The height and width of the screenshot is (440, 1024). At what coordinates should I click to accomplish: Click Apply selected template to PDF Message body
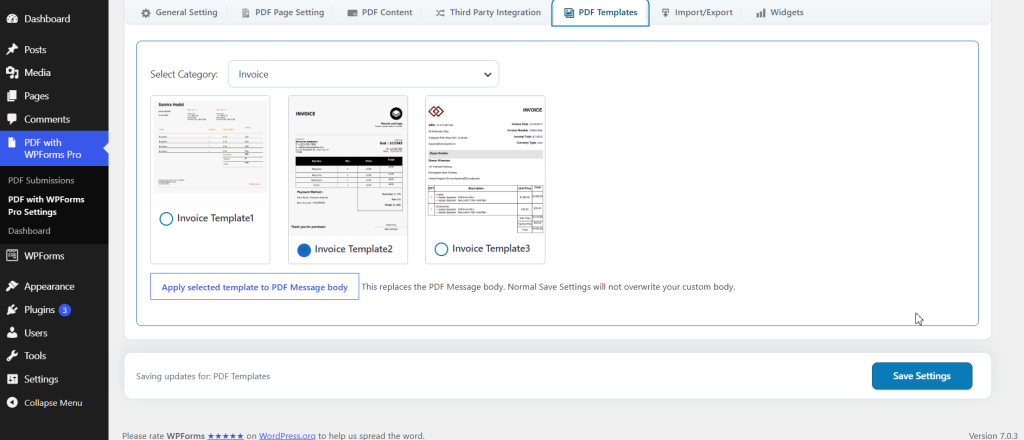tap(255, 287)
